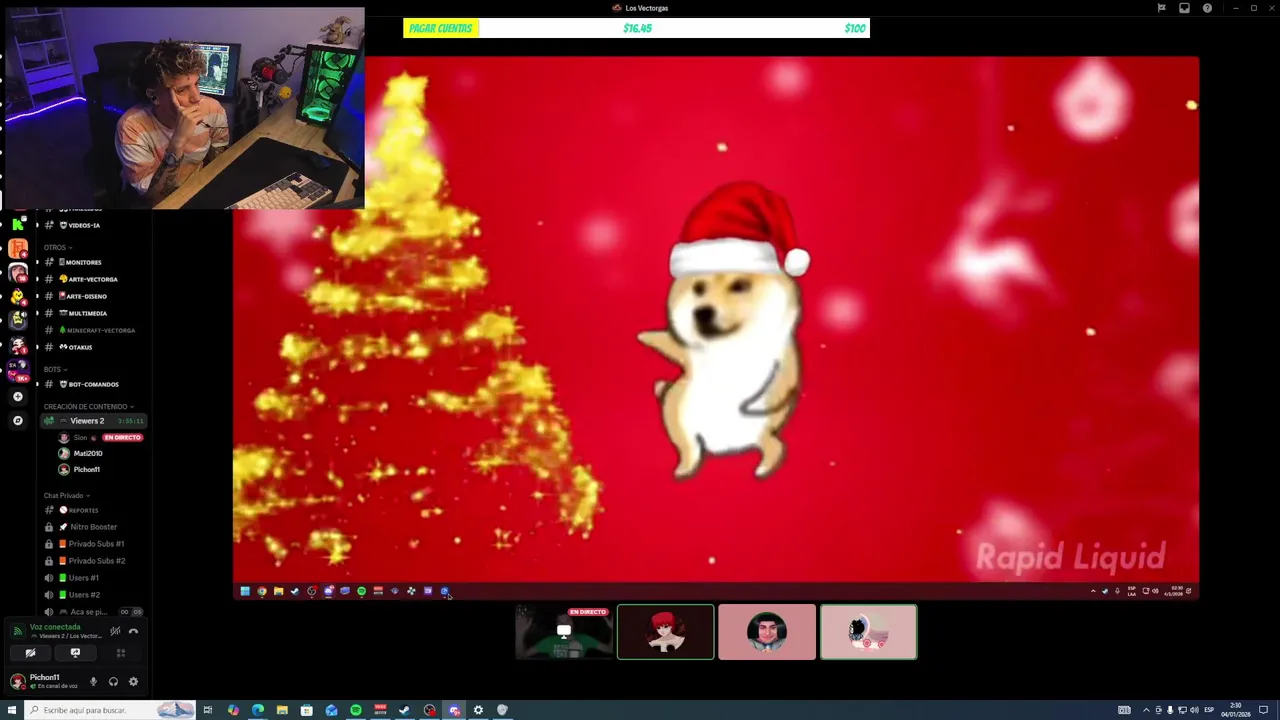Click the Kick server icon in server list

tap(17, 225)
